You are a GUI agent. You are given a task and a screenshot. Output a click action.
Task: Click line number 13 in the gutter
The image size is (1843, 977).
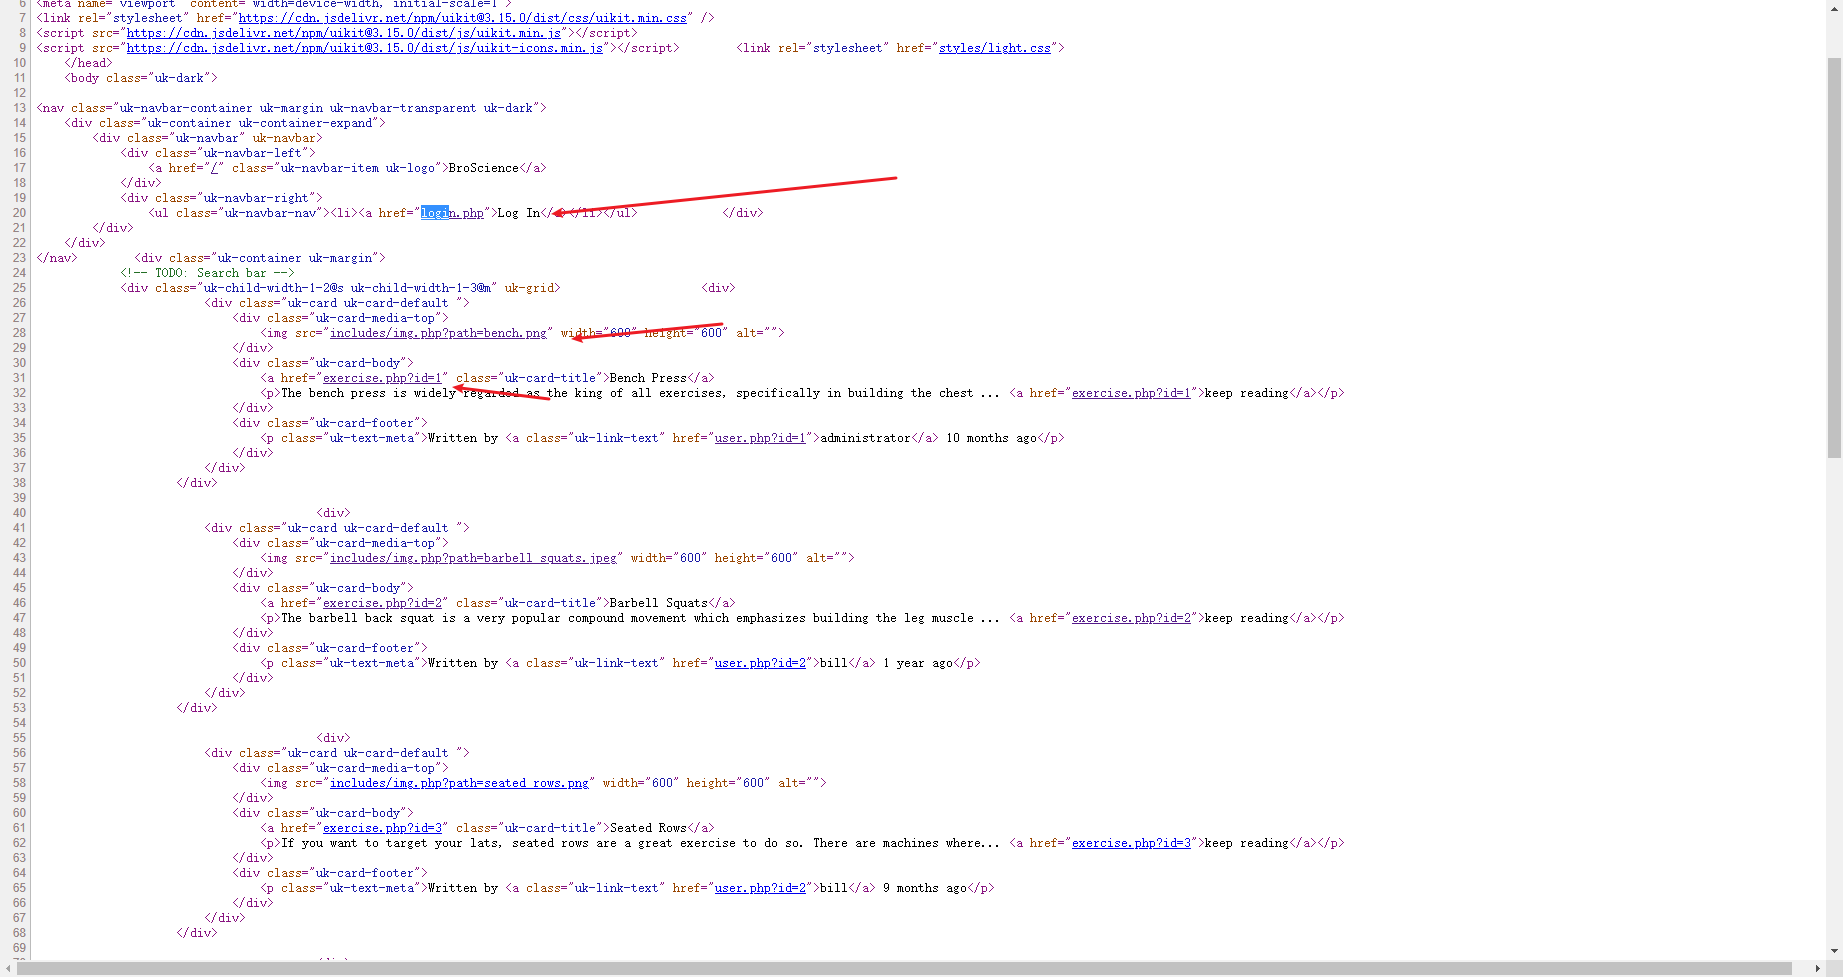pyautogui.click(x=19, y=108)
